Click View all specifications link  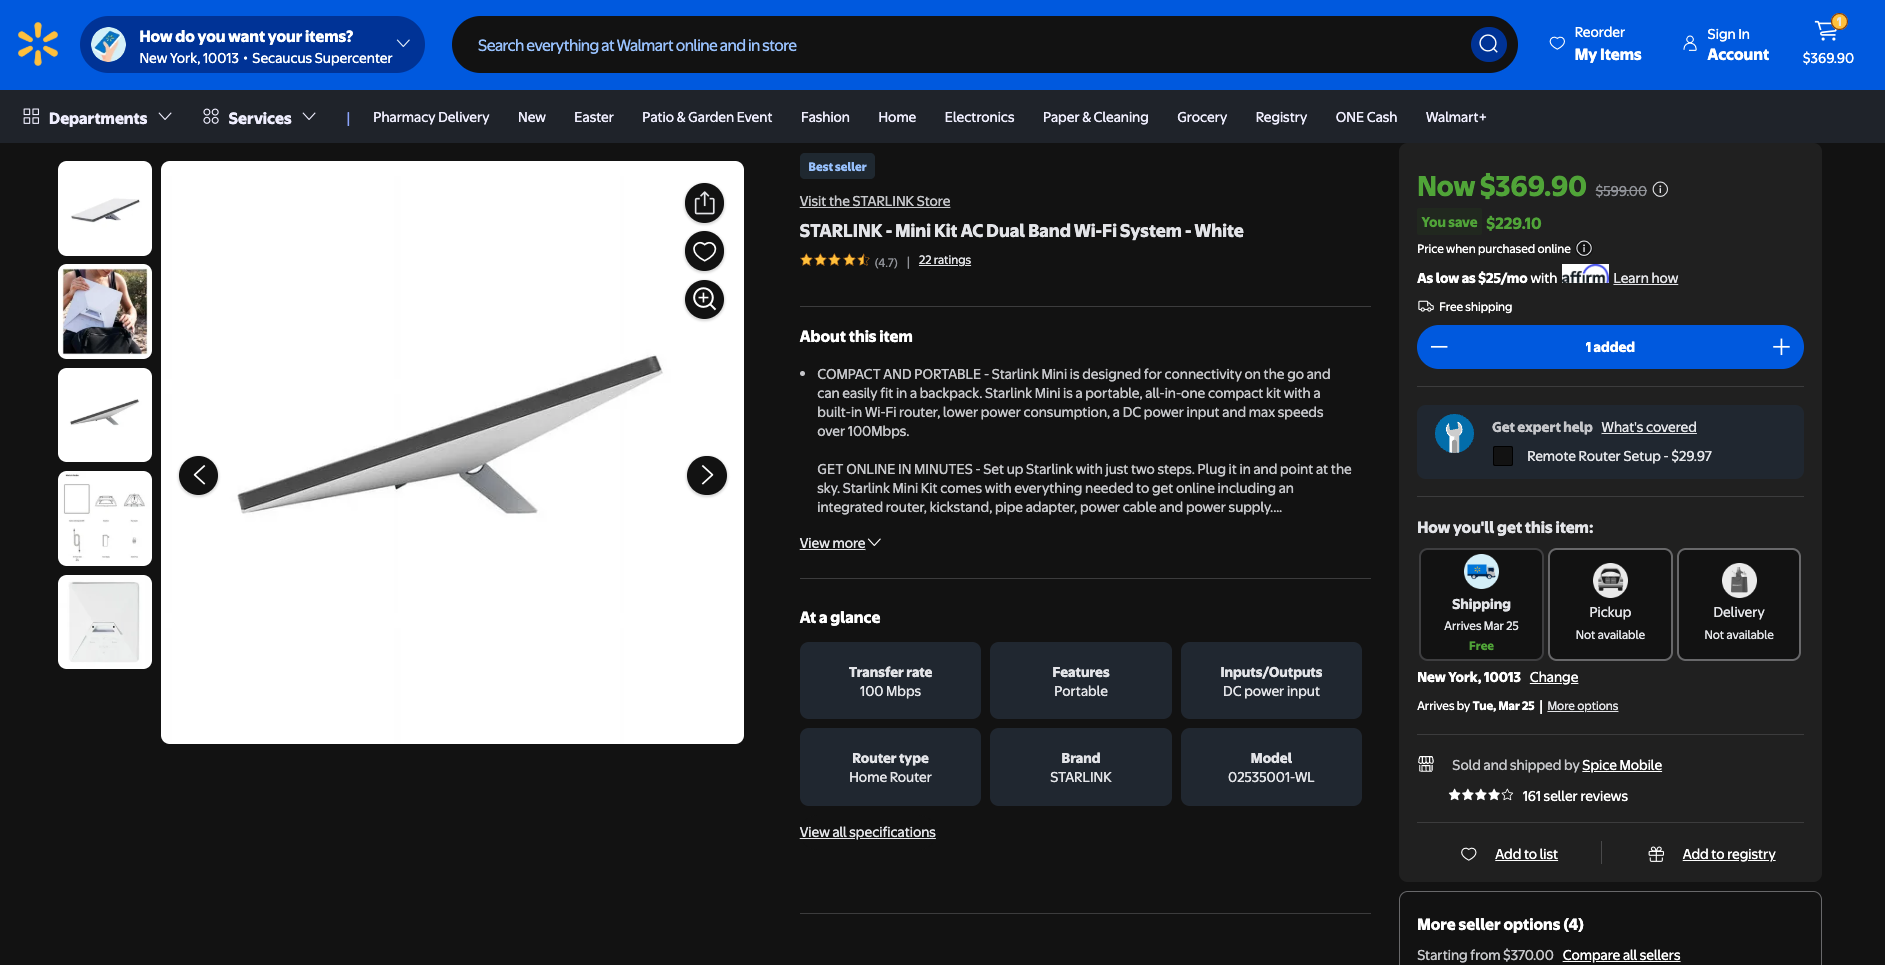[867, 832]
